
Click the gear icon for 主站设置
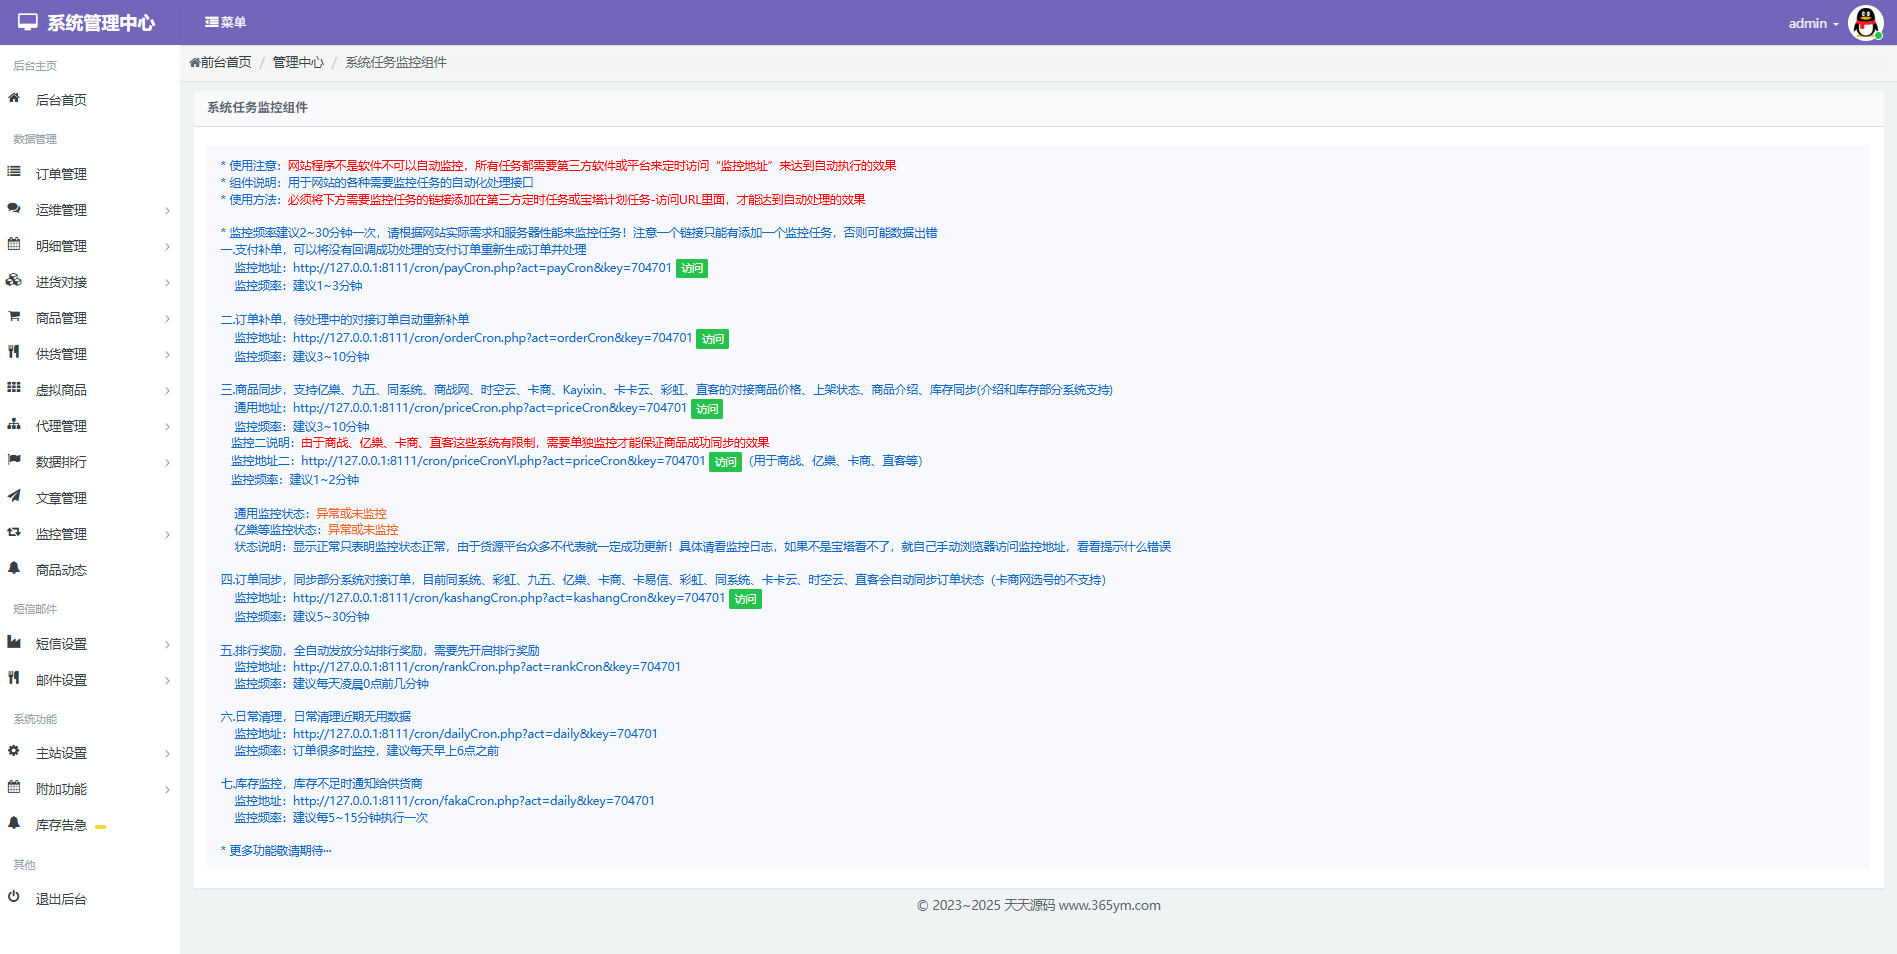14,751
